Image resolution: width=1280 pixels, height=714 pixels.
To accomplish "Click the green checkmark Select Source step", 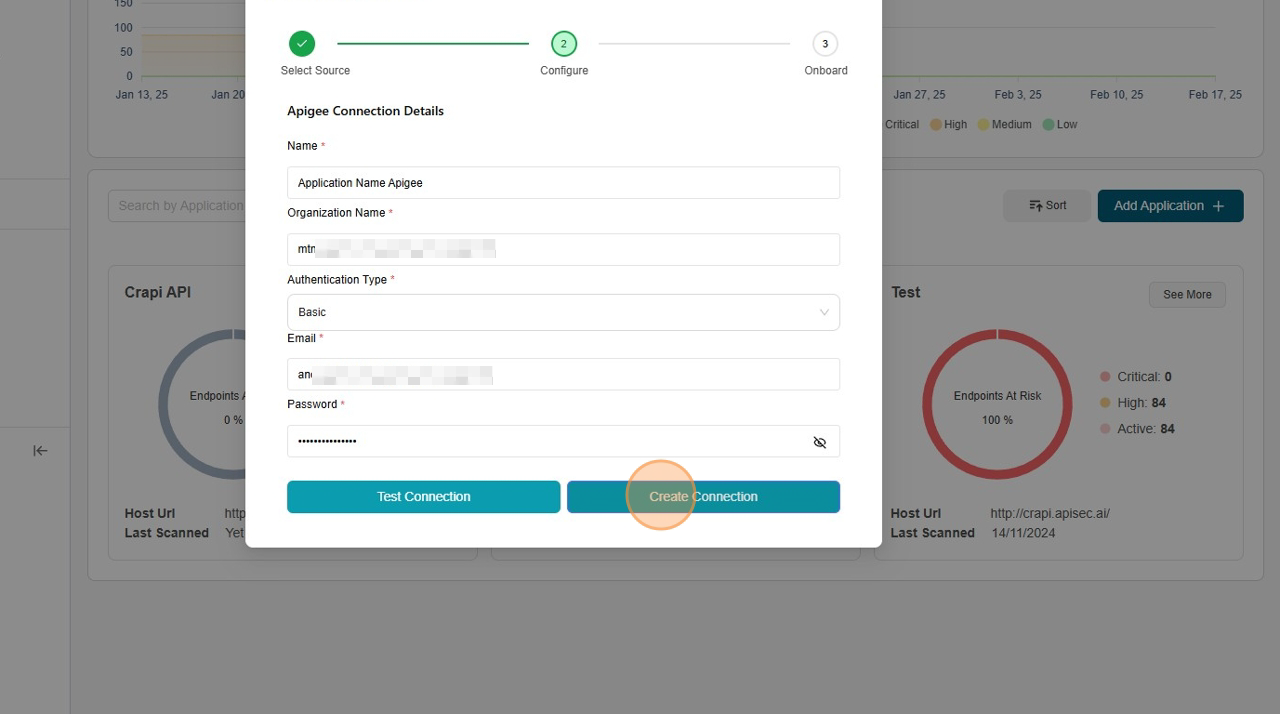I will coord(302,44).
